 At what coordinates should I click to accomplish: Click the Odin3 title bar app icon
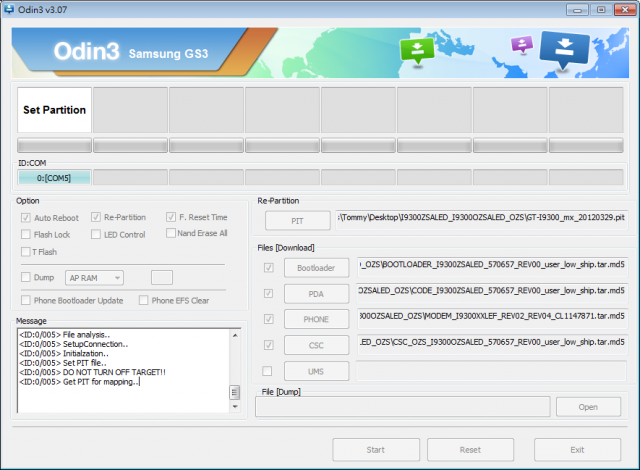[9, 9]
